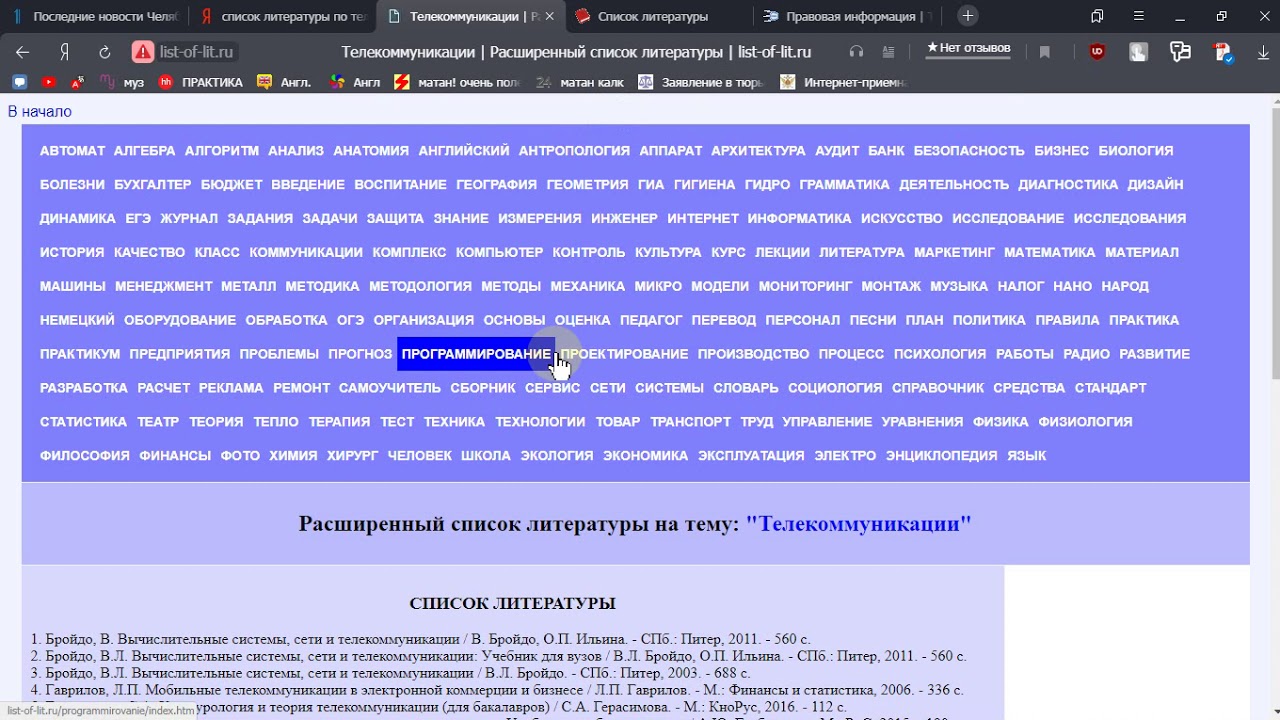Open the 'ФИЛОСОФИЯ' category link
This screenshot has width=1280, height=720.
[x=84, y=456]
